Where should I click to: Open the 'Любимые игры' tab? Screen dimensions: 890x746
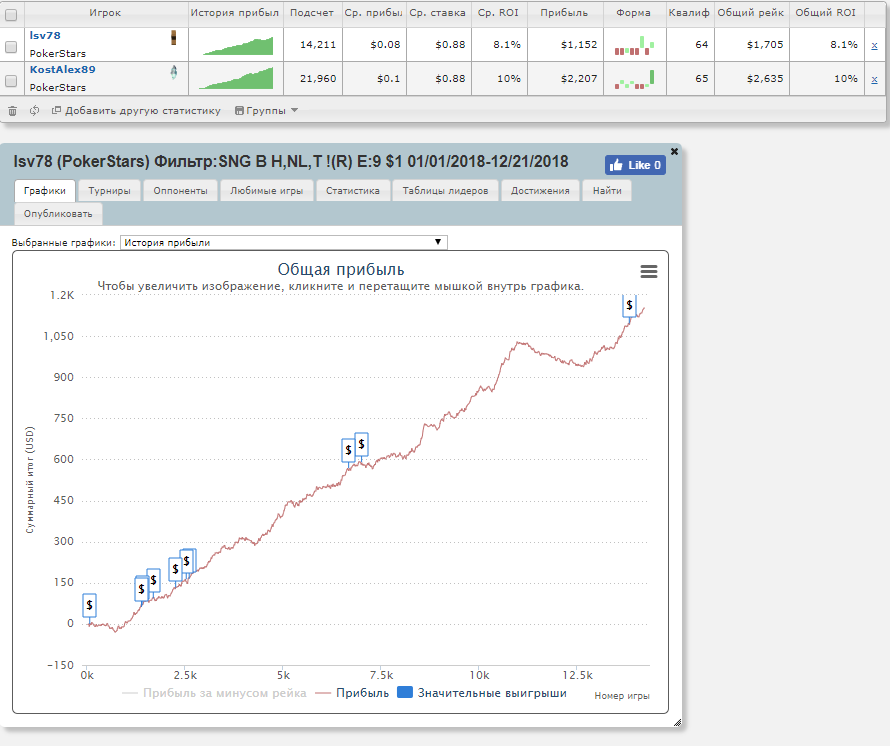click(x=266, y=191)
